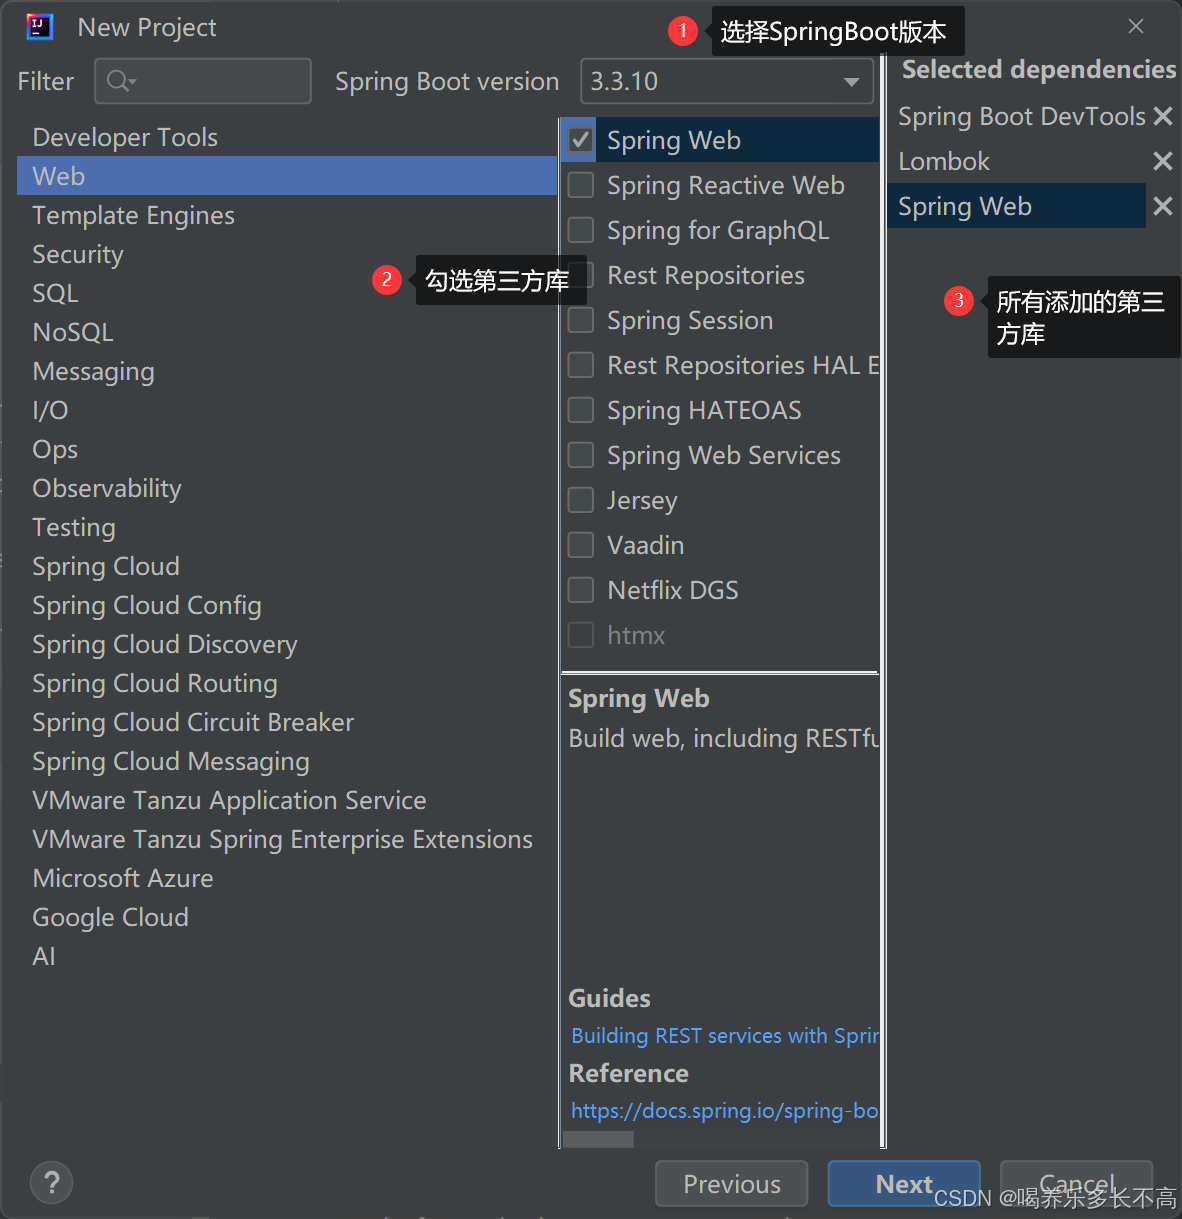
Task: Select the Spring Cloud category
Action: click(287, 566)
